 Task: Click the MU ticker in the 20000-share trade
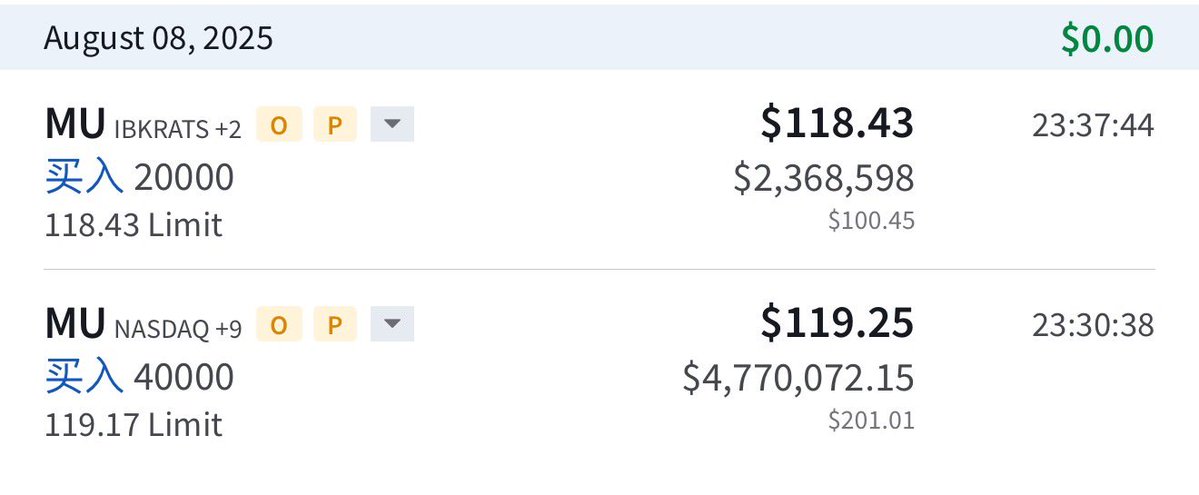75,125
